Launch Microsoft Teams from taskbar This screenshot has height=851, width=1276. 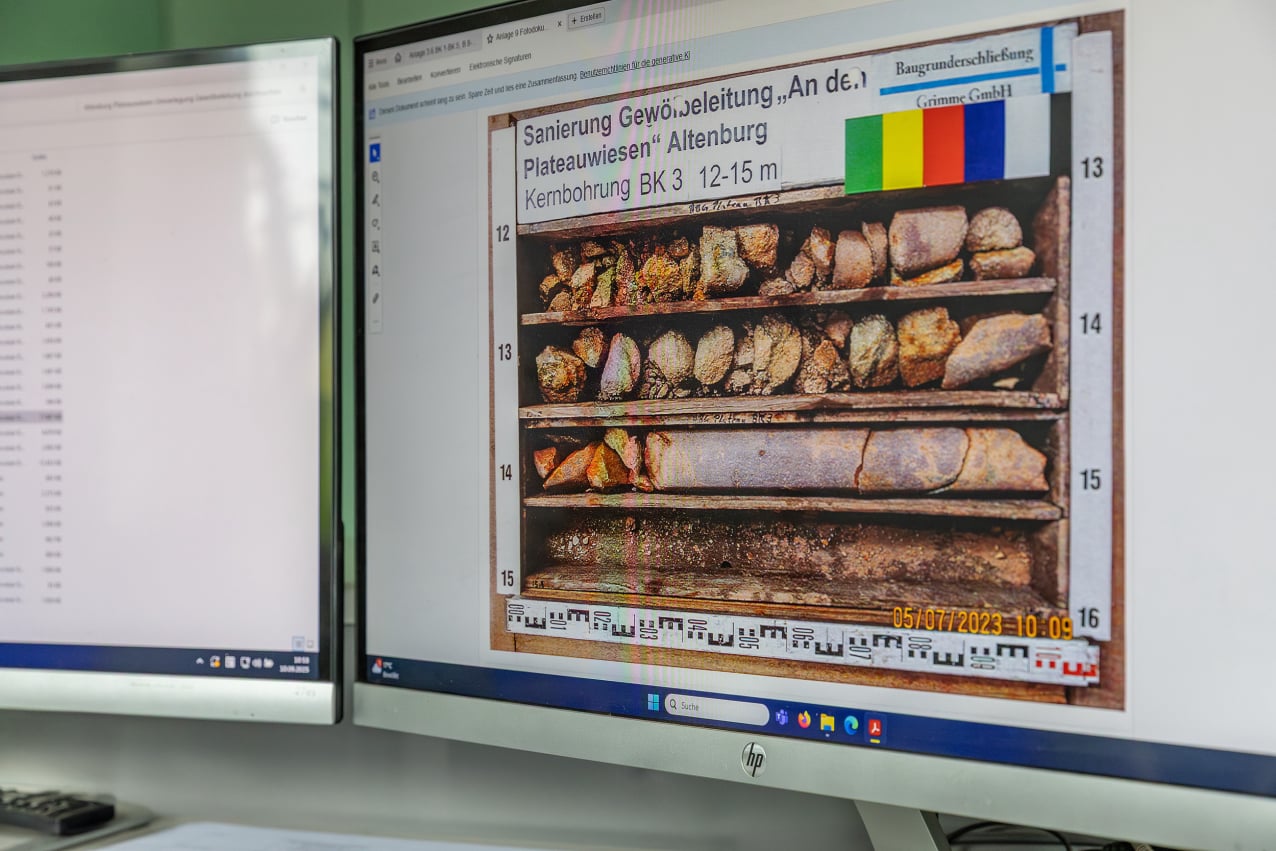780,717
